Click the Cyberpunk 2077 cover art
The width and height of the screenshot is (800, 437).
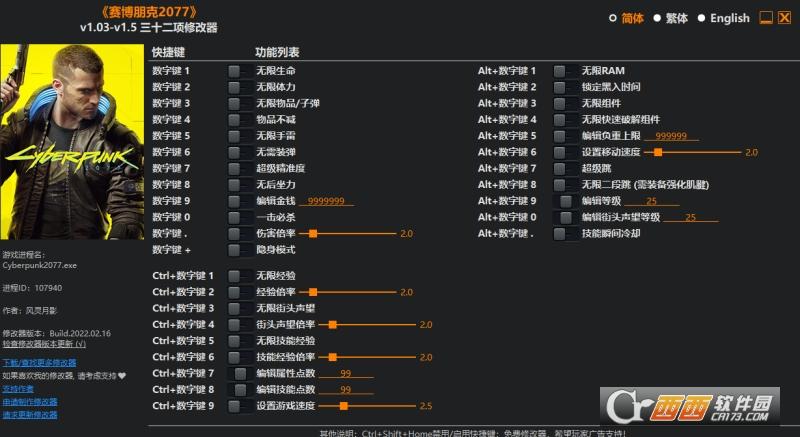click(x=72, y=142)
